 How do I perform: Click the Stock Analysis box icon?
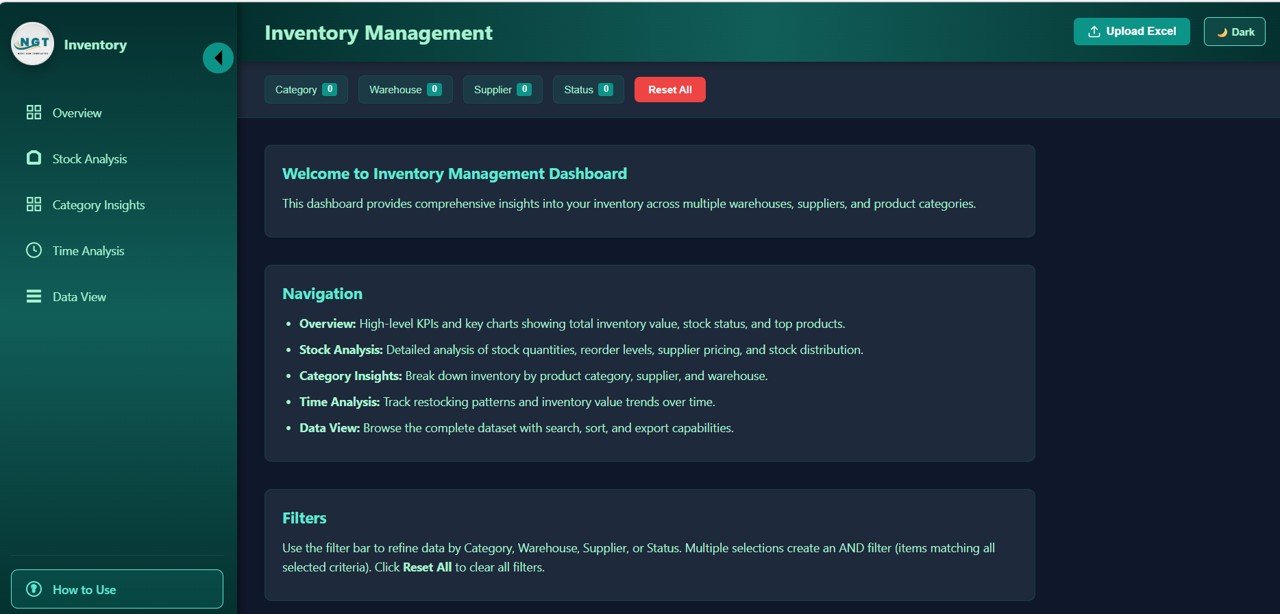coord(34,159)
